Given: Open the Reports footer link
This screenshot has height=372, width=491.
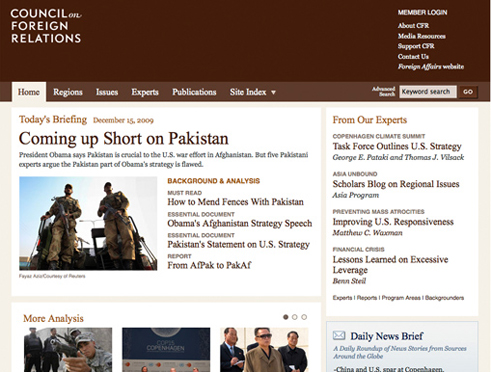Looking at the screenshot, I should (367, 298).
